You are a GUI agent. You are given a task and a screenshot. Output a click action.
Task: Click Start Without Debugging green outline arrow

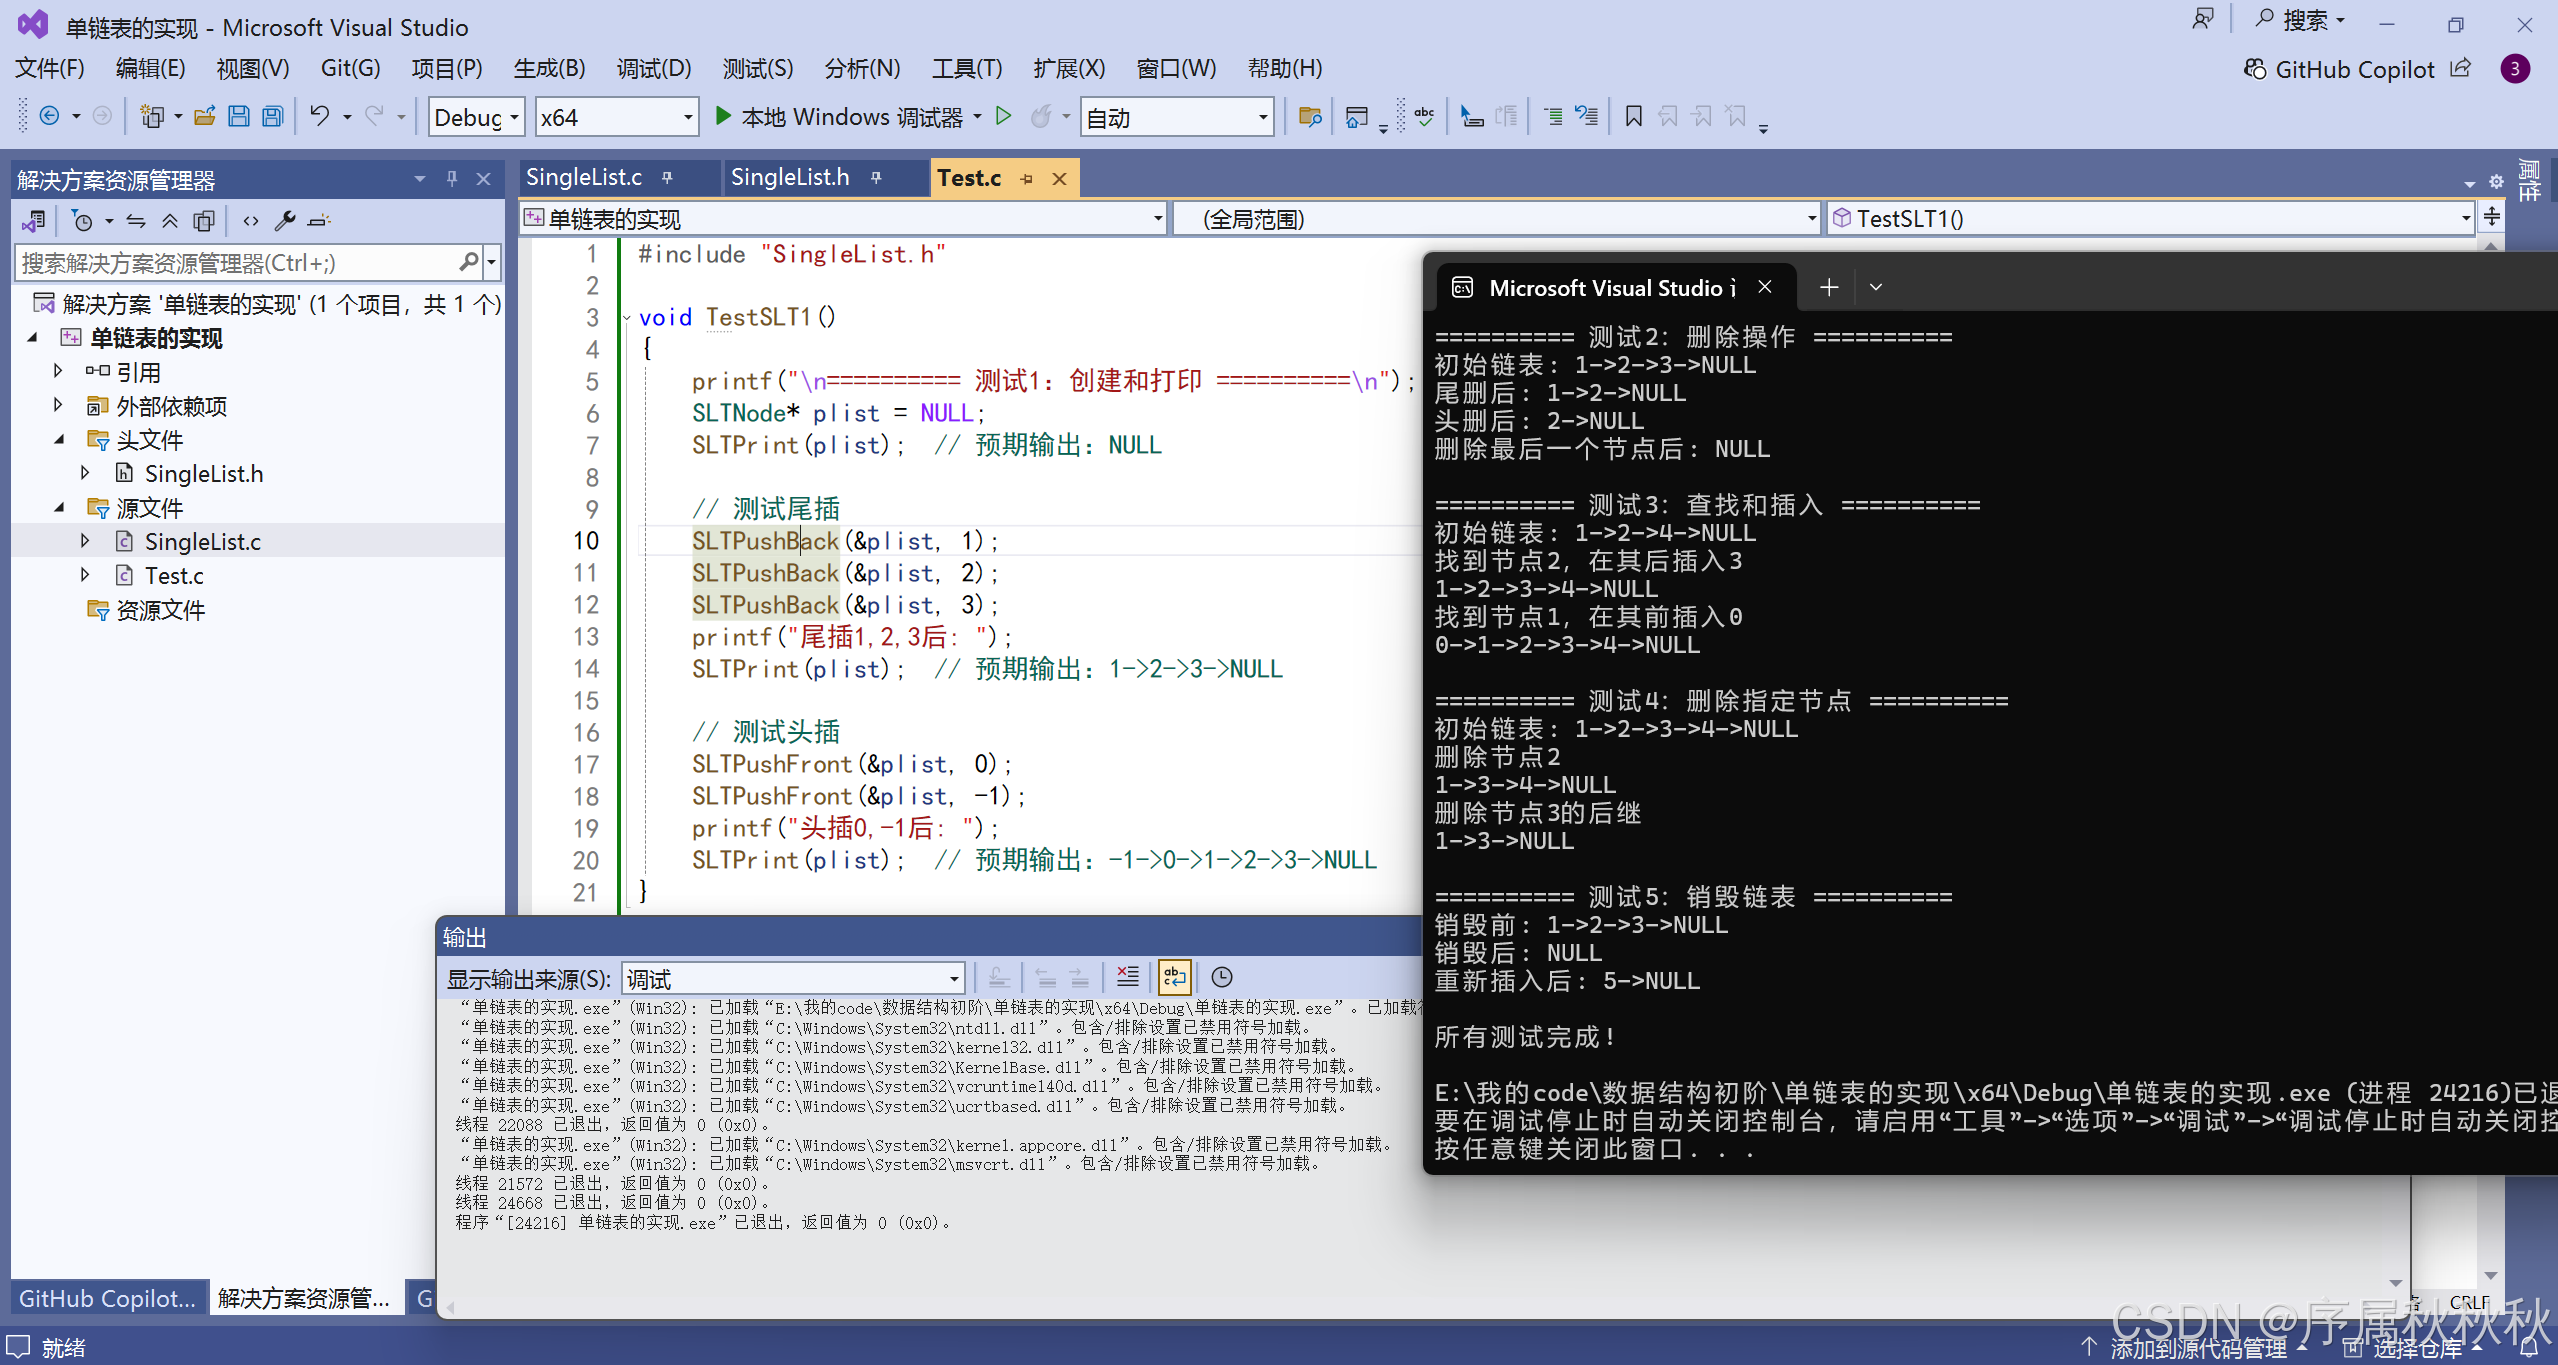coord(1003,117)
